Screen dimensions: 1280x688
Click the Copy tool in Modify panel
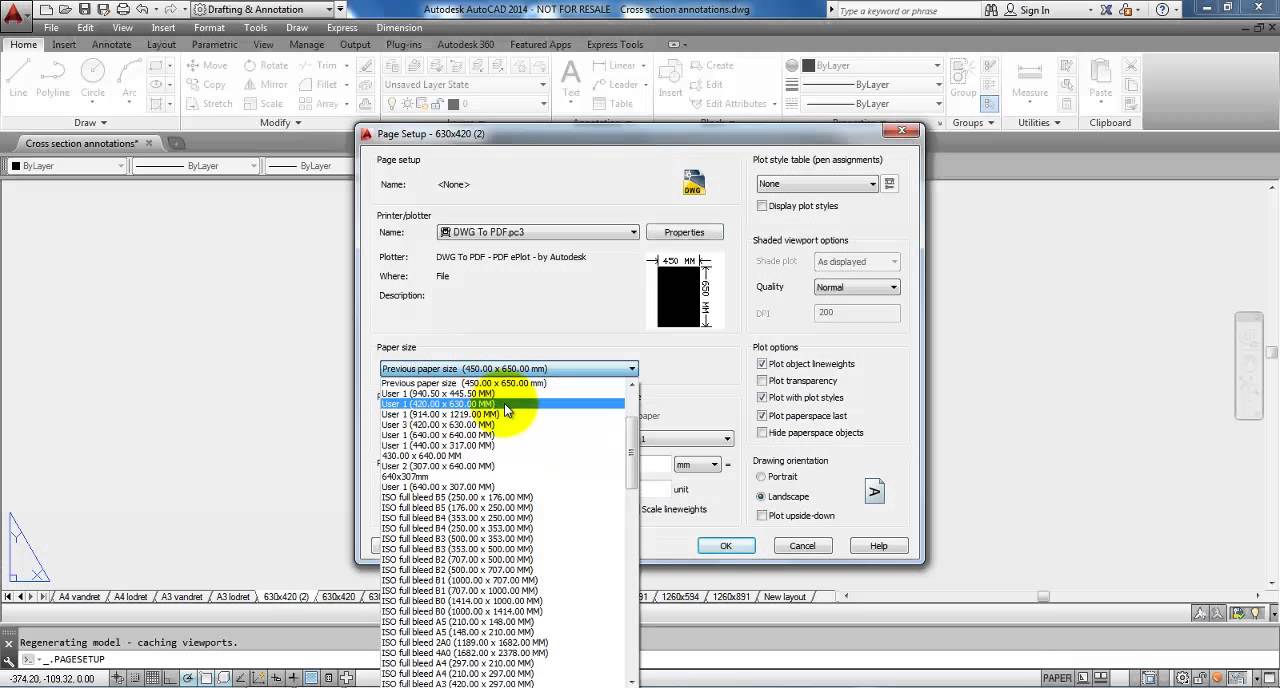[207, 85]
